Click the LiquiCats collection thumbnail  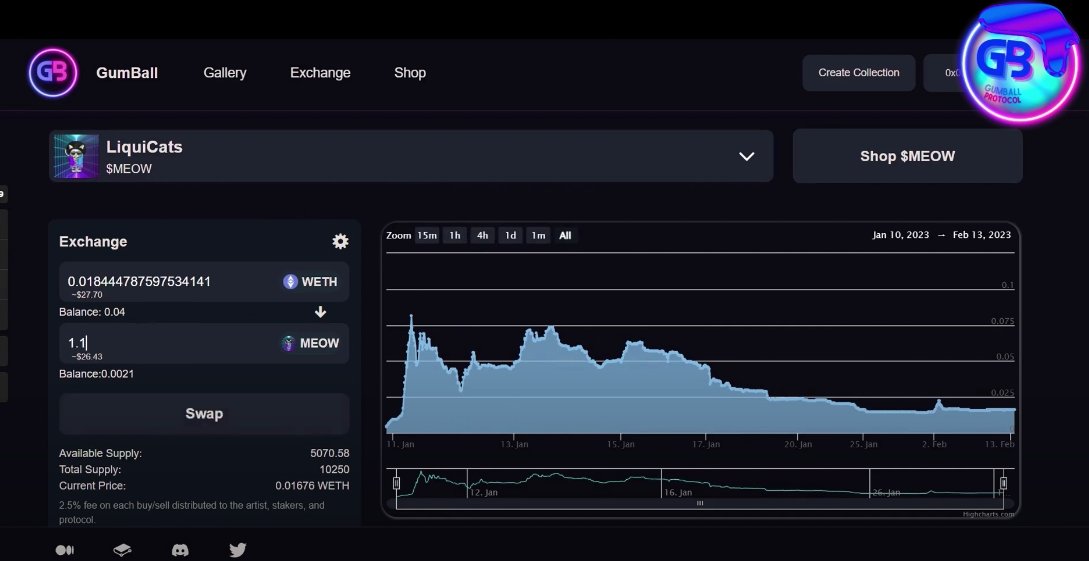click(x=76, y=156)
